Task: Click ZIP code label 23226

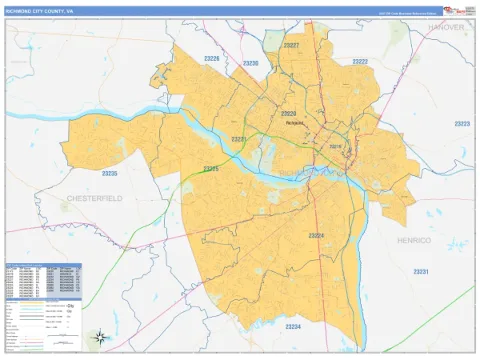Action: [x=212, y=59]
